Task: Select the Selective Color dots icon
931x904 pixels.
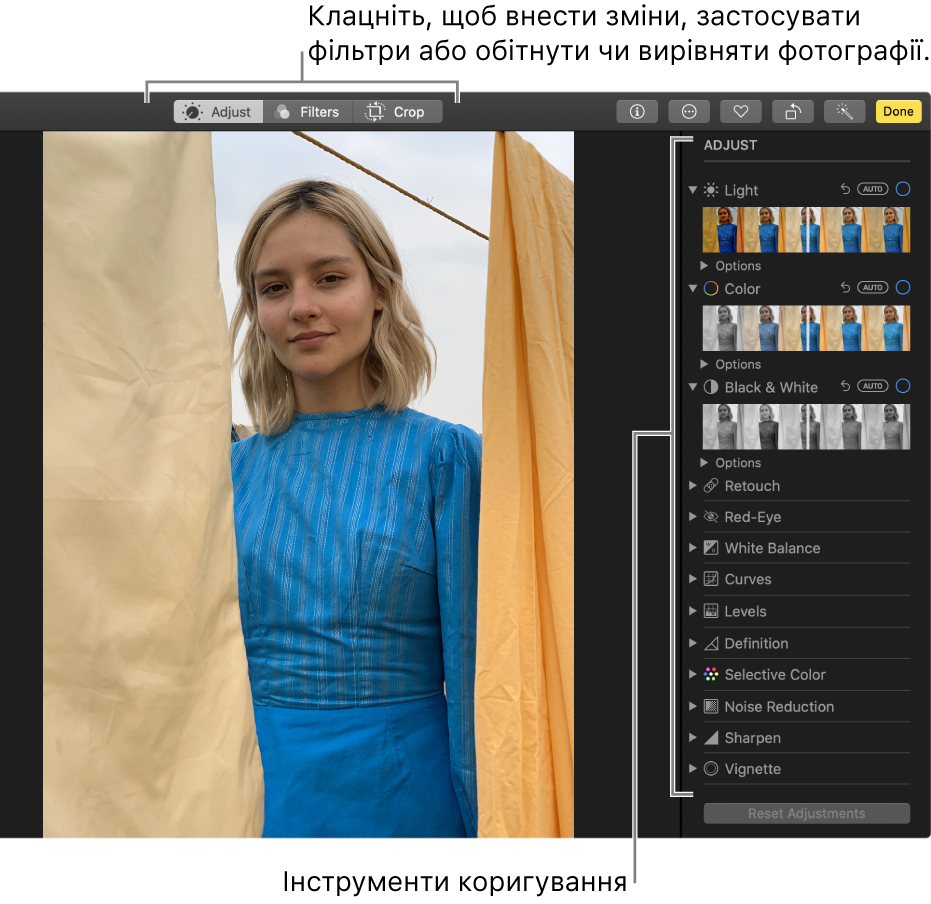Action: [x=711, y=674]
